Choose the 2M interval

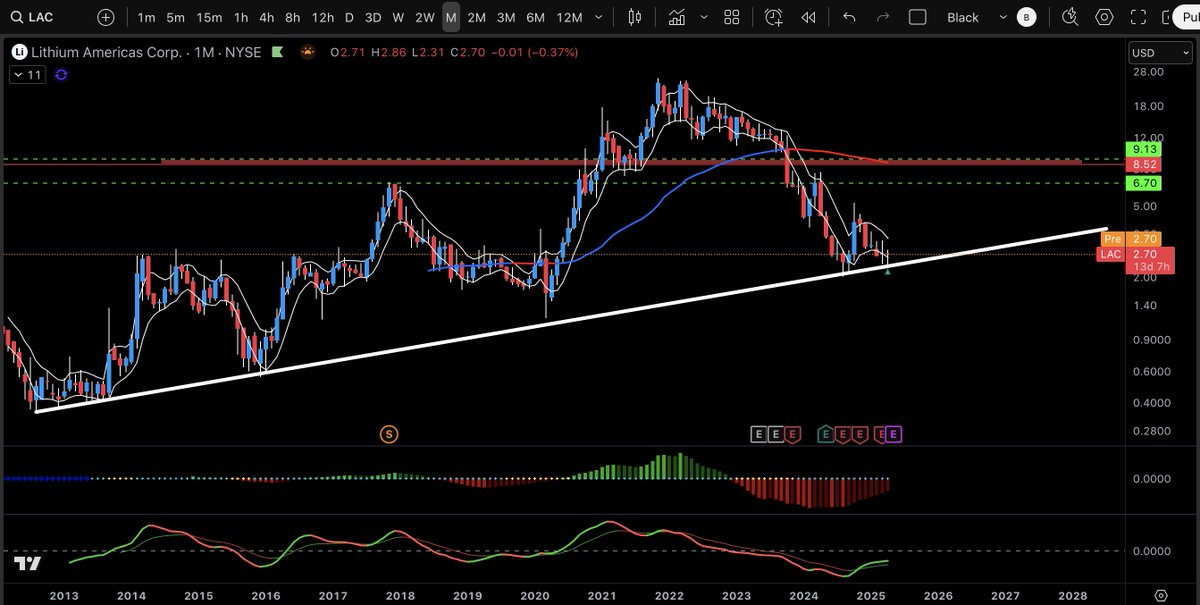[476, 17]
